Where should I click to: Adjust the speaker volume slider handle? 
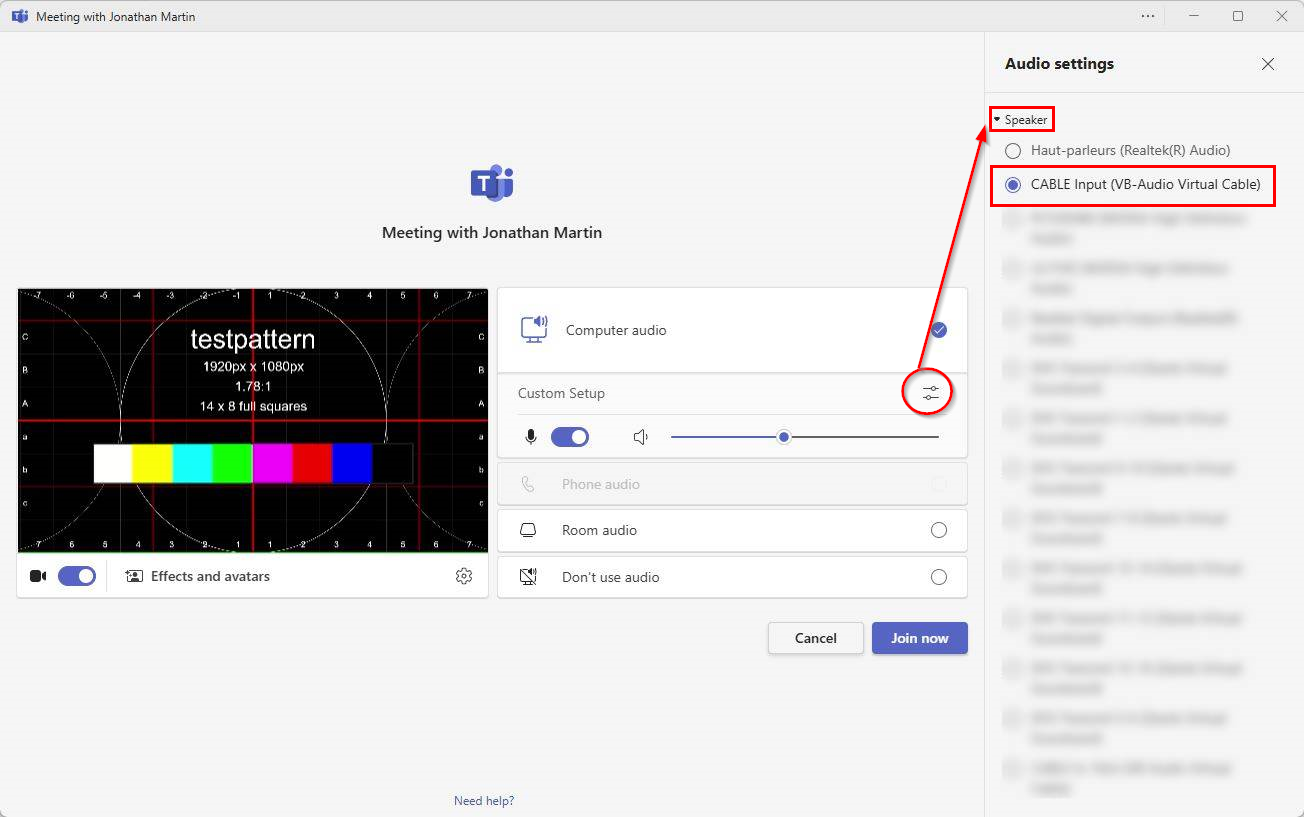(784, 437)
